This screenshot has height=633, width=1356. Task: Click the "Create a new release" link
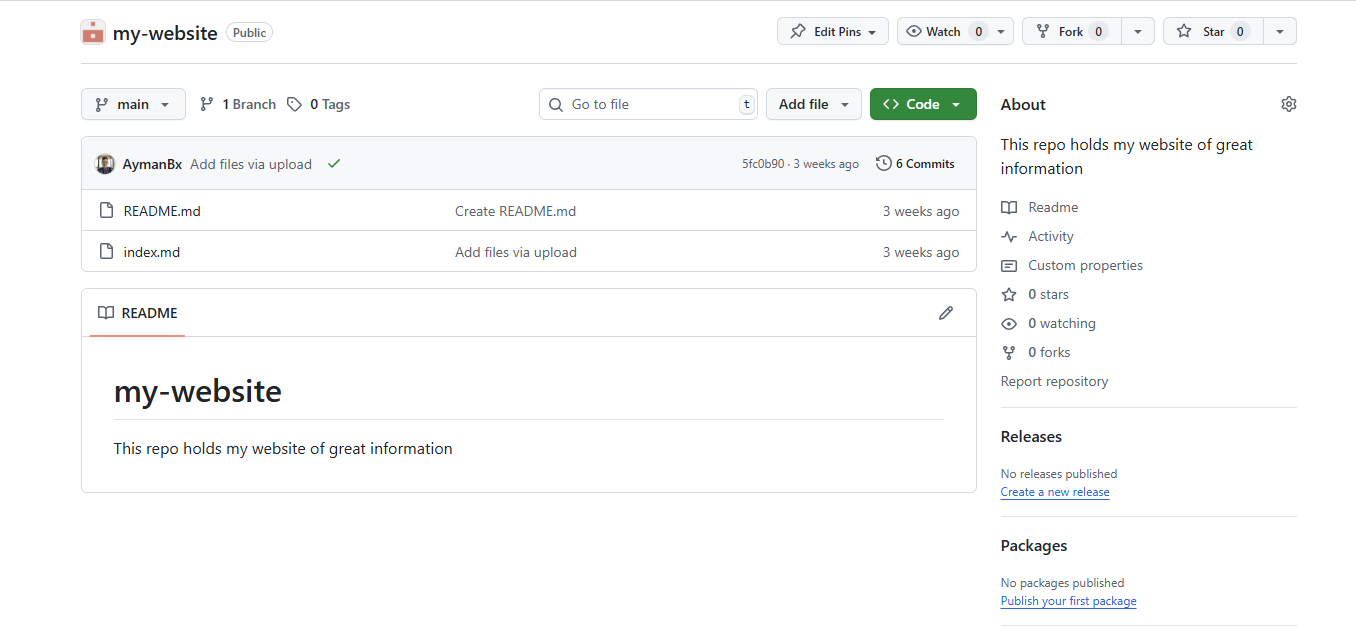pyautogui.click(x=1054, y=491)
